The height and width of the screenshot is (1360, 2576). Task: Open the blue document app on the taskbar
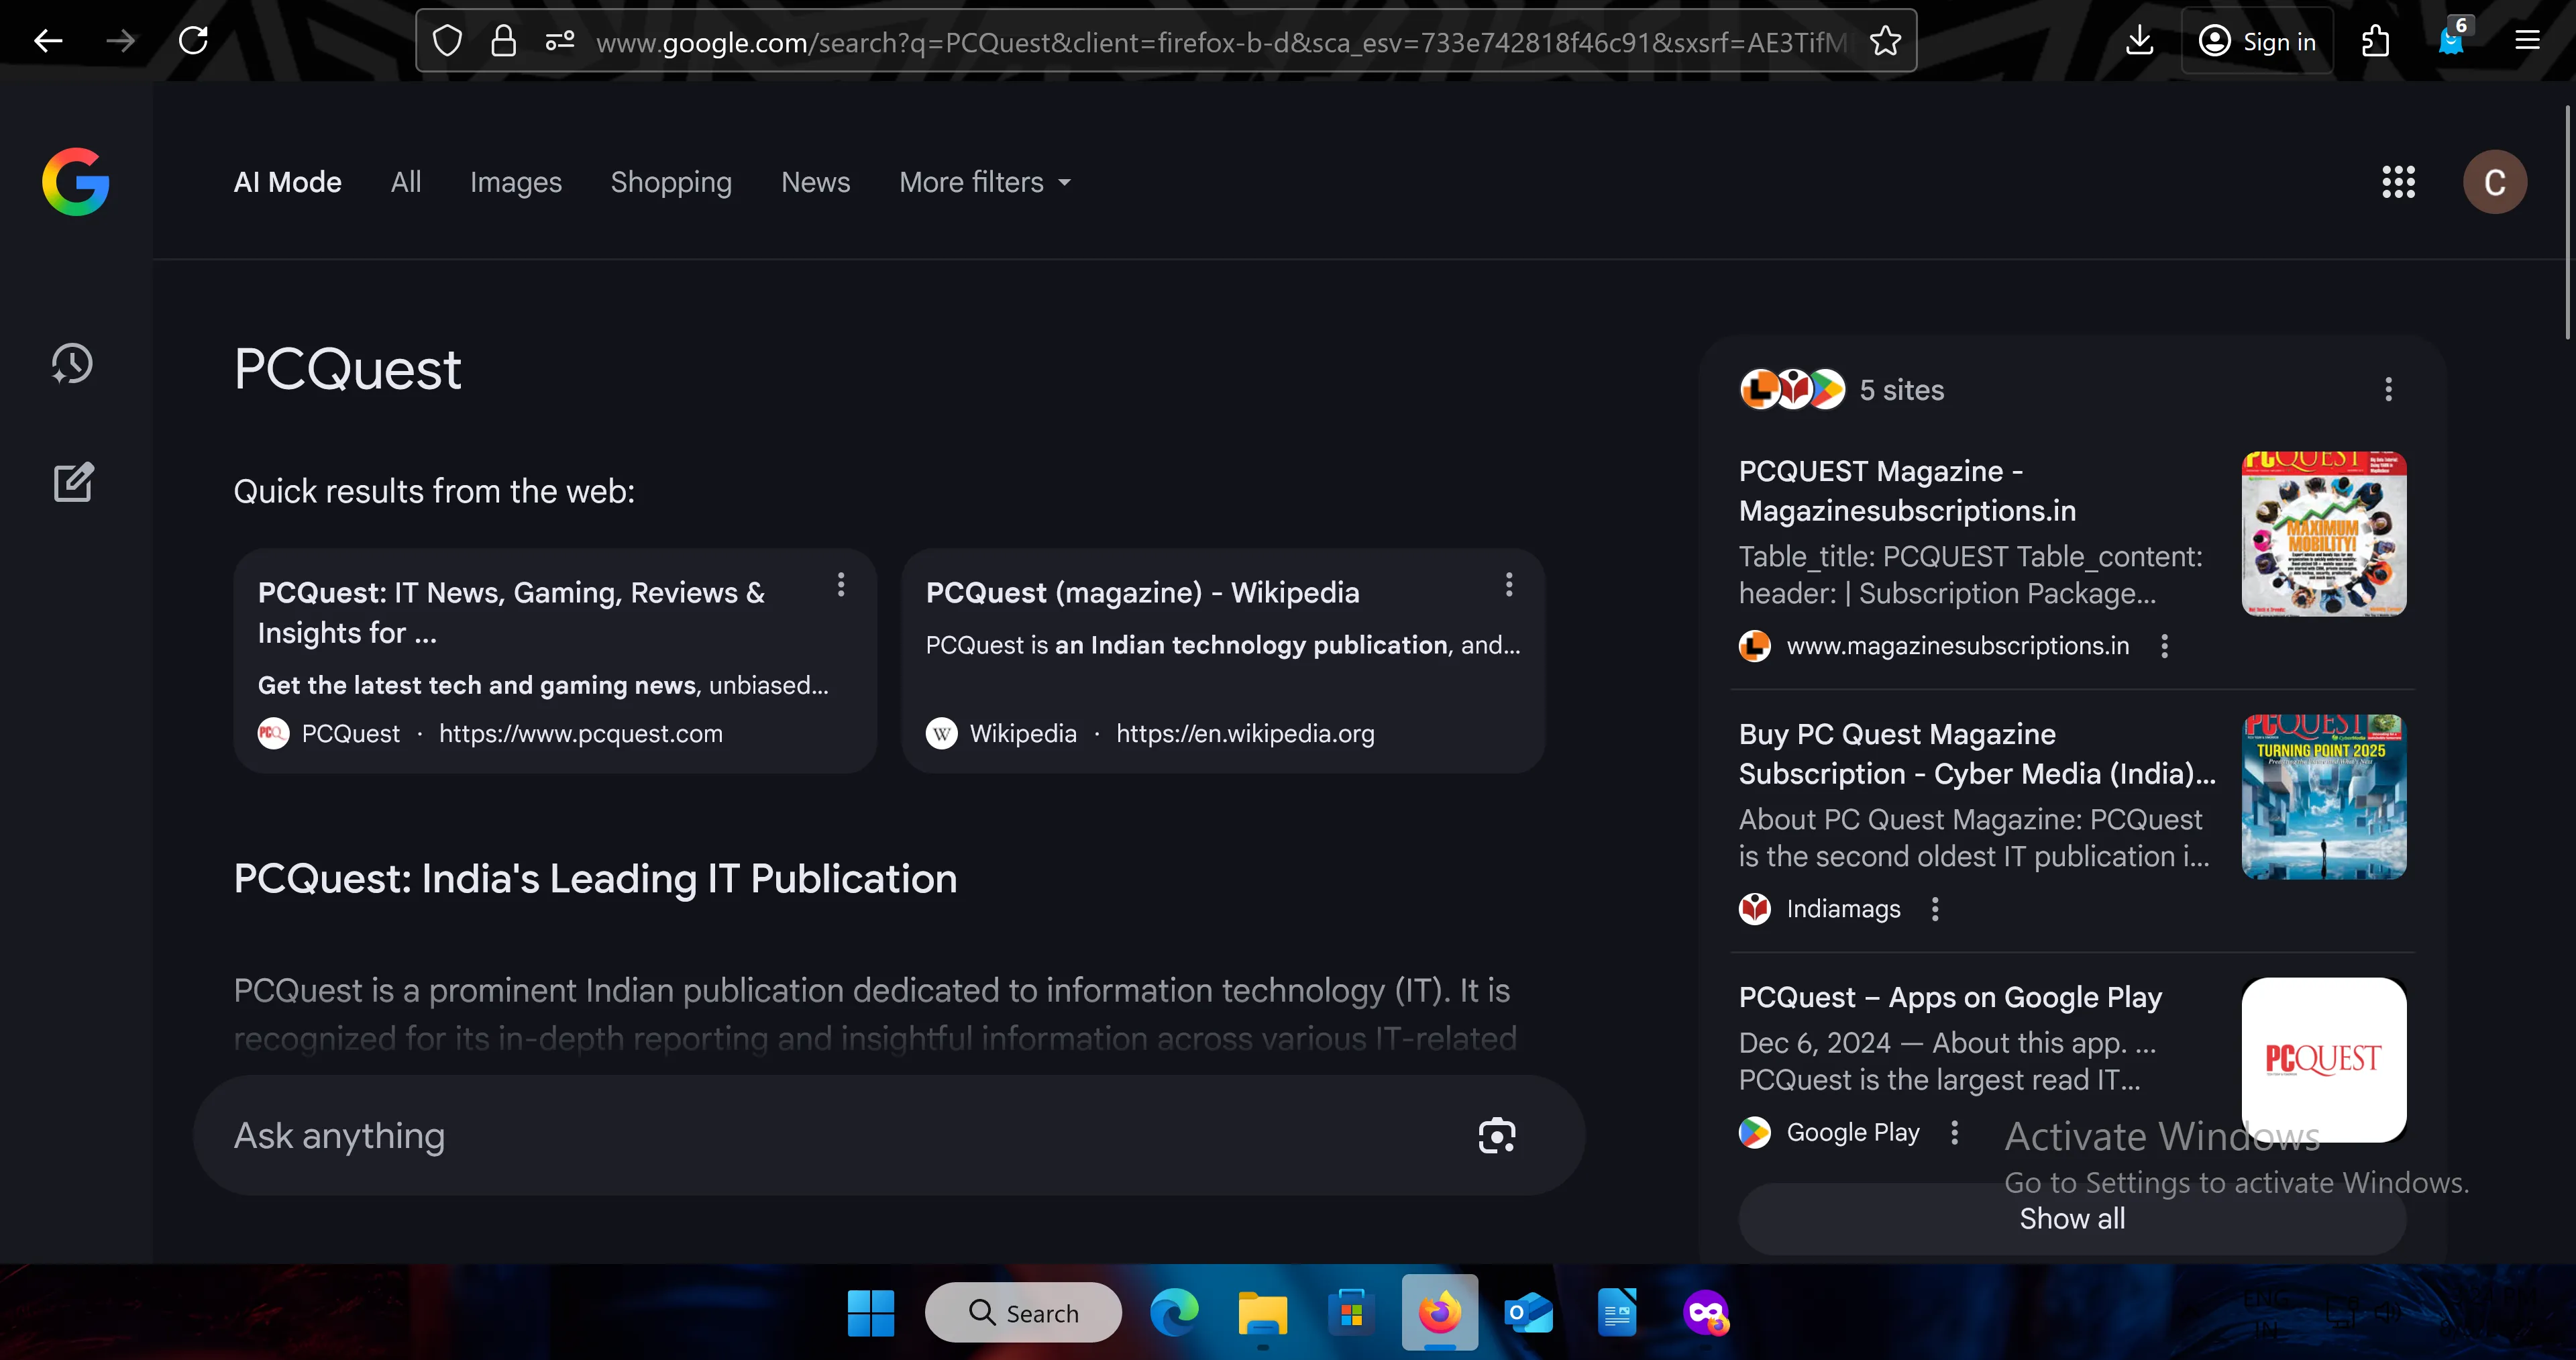click(x=1617, y=1313)
